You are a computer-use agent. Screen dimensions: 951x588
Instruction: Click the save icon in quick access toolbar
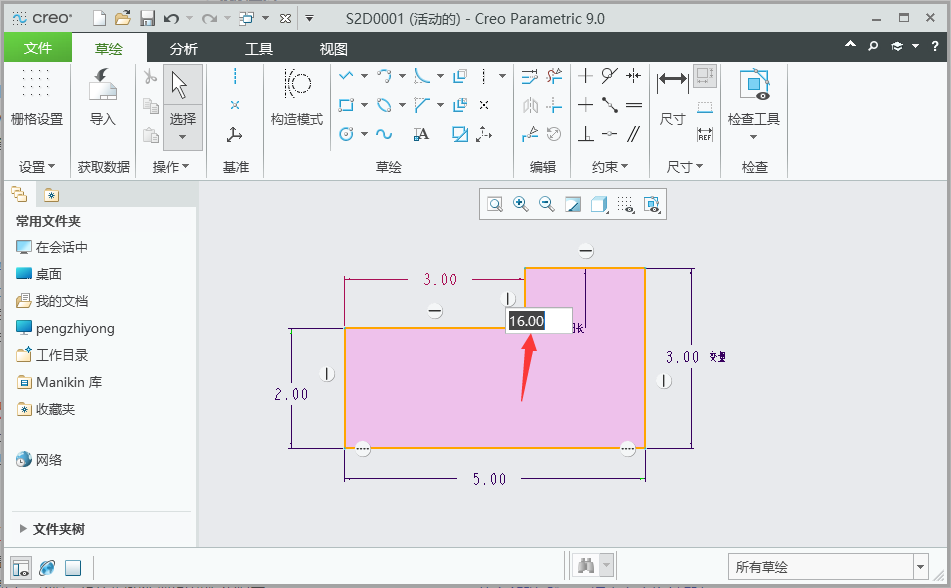(x=147, y=19)
